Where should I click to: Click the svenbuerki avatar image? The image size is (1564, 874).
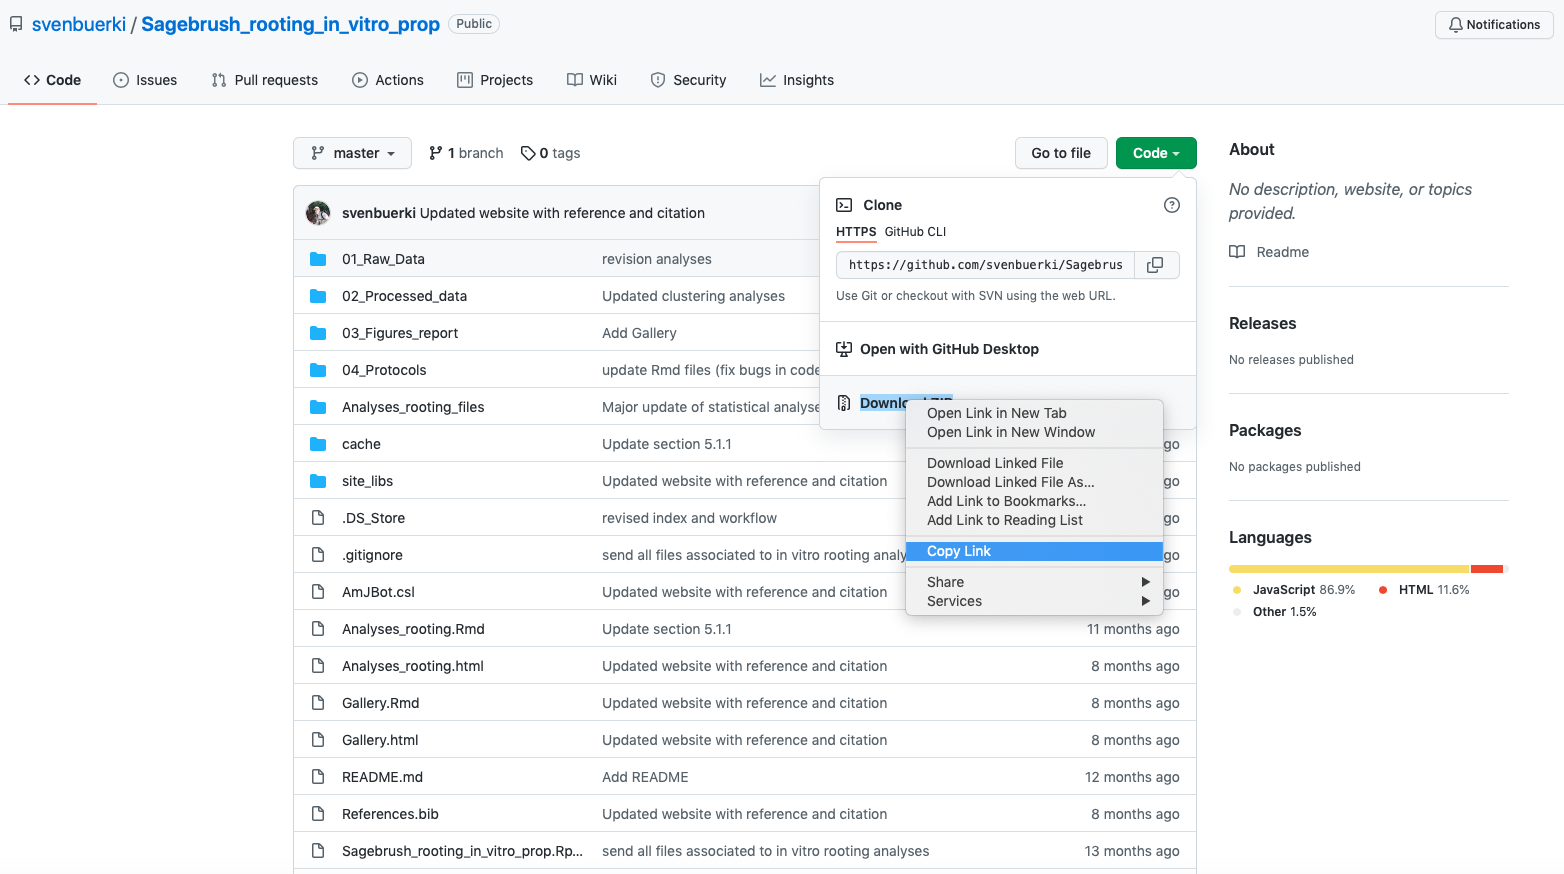[318, 213]
